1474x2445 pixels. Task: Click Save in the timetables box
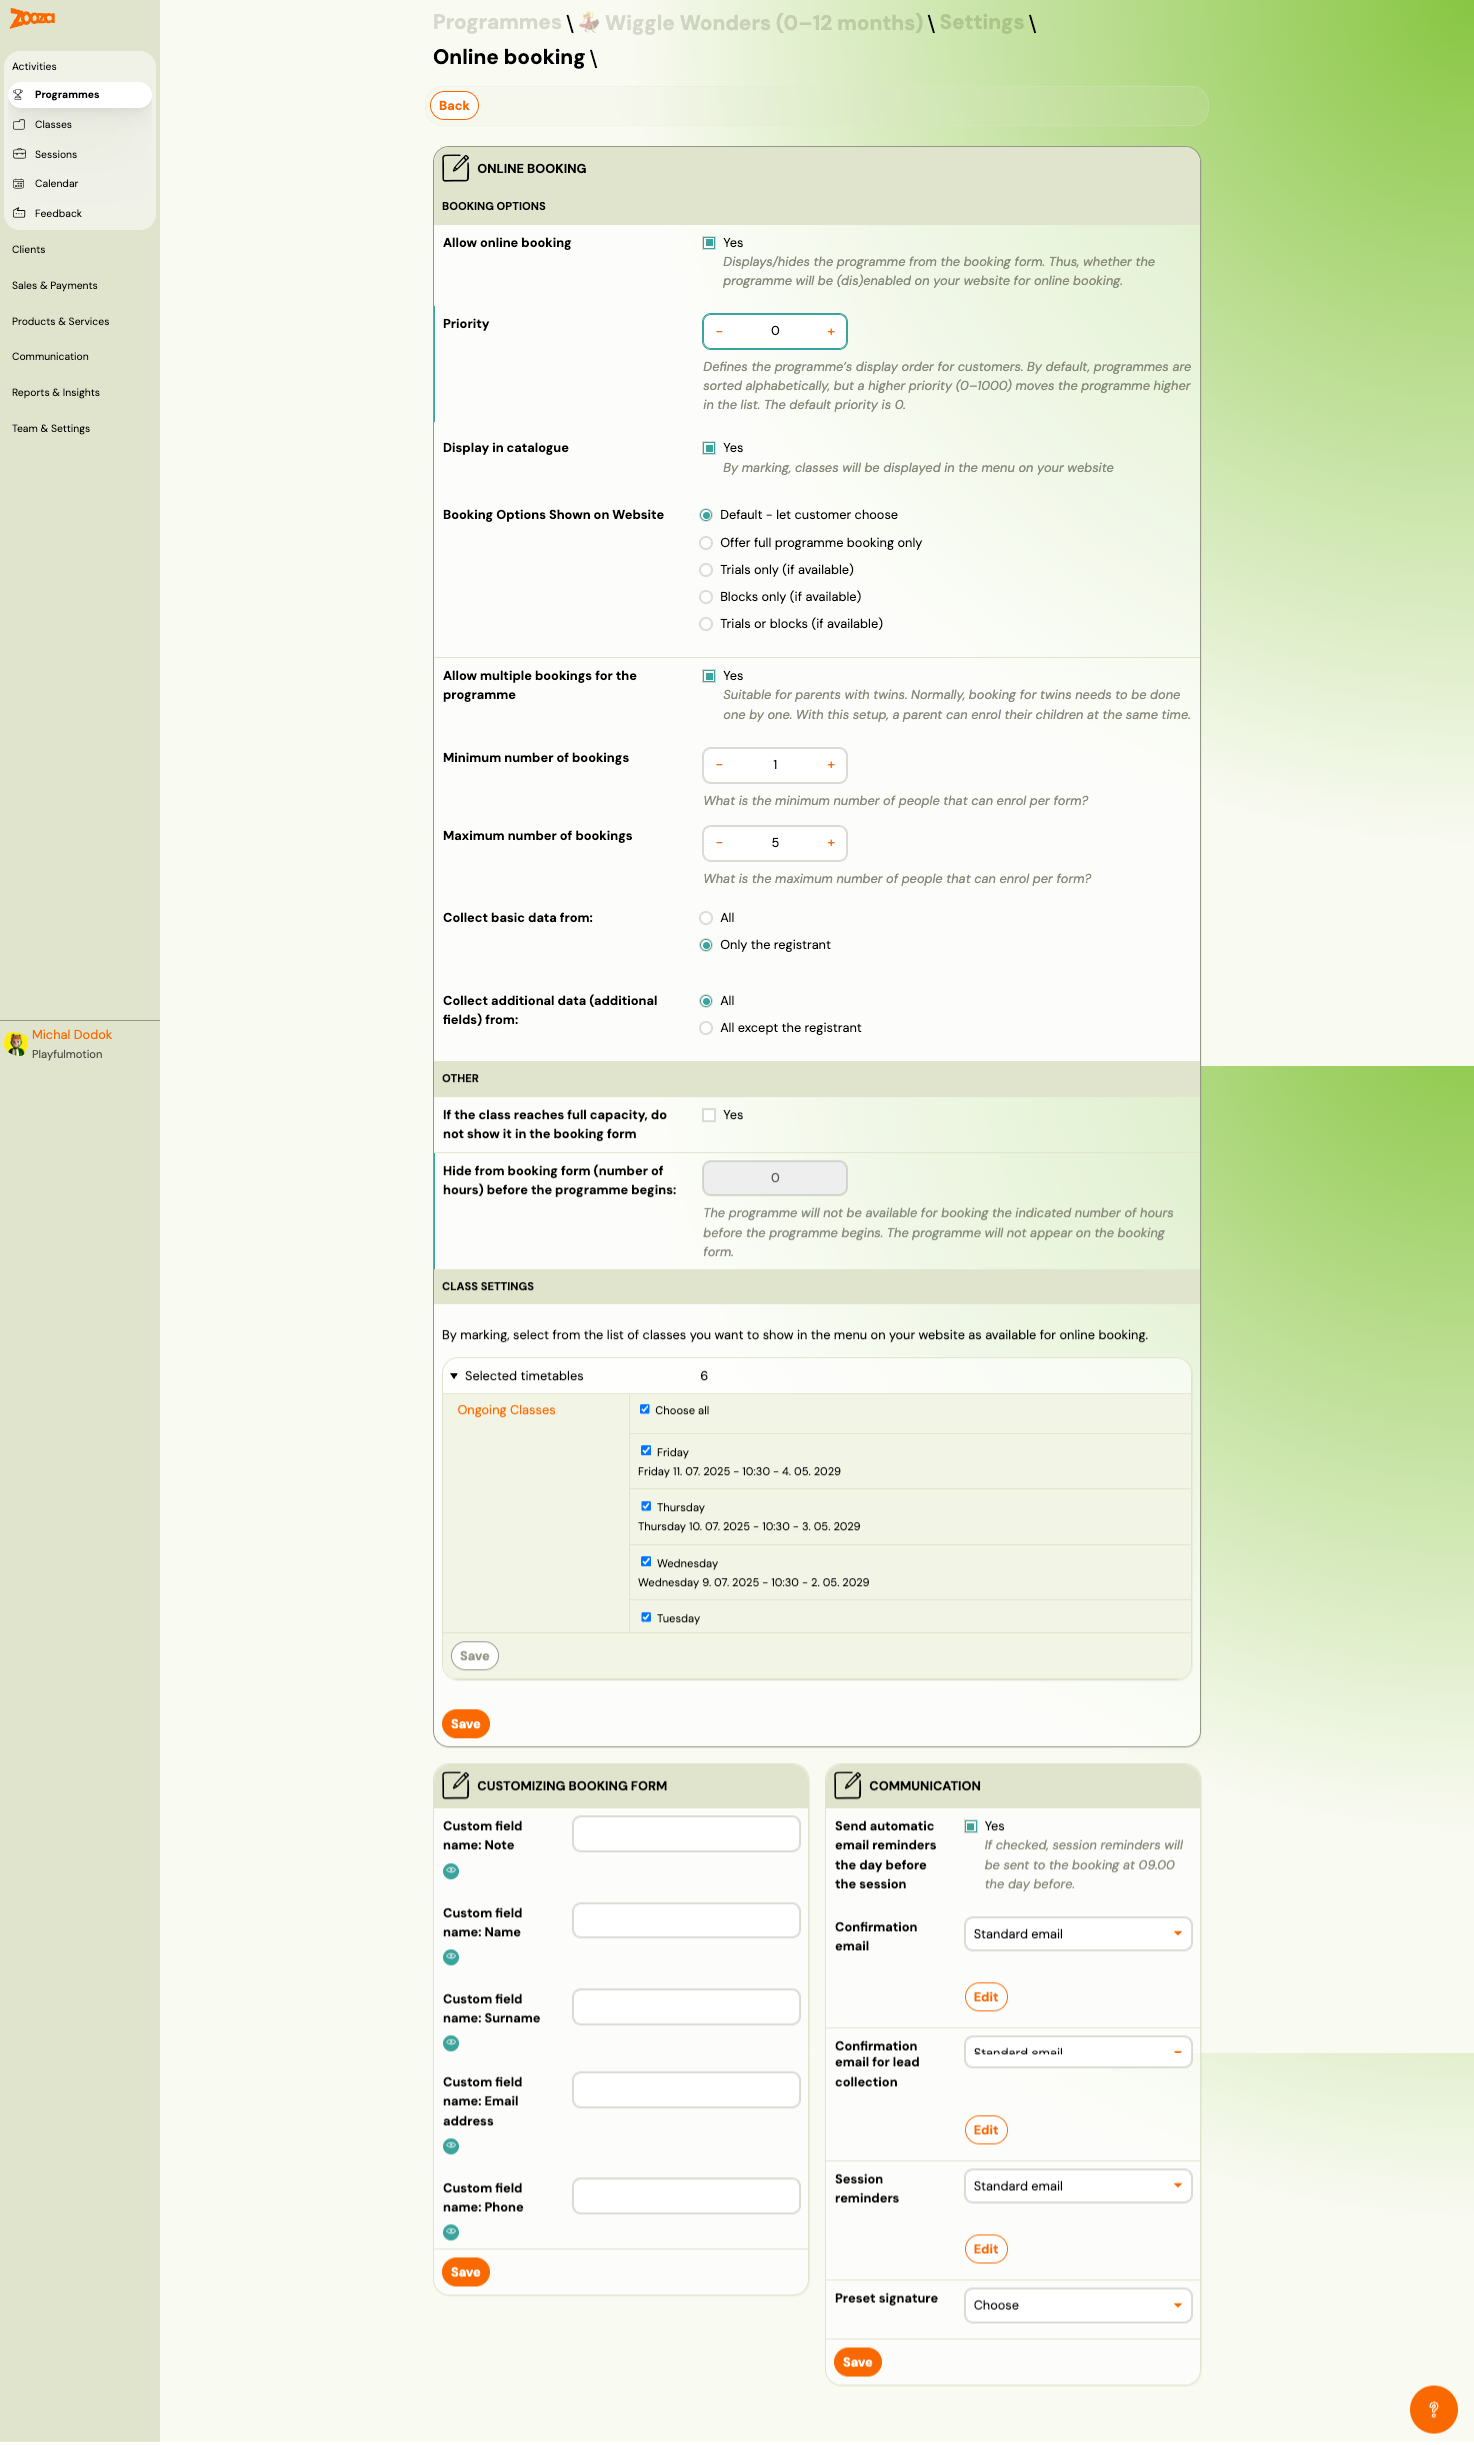pyautogui.click(x=475, y=1656)
